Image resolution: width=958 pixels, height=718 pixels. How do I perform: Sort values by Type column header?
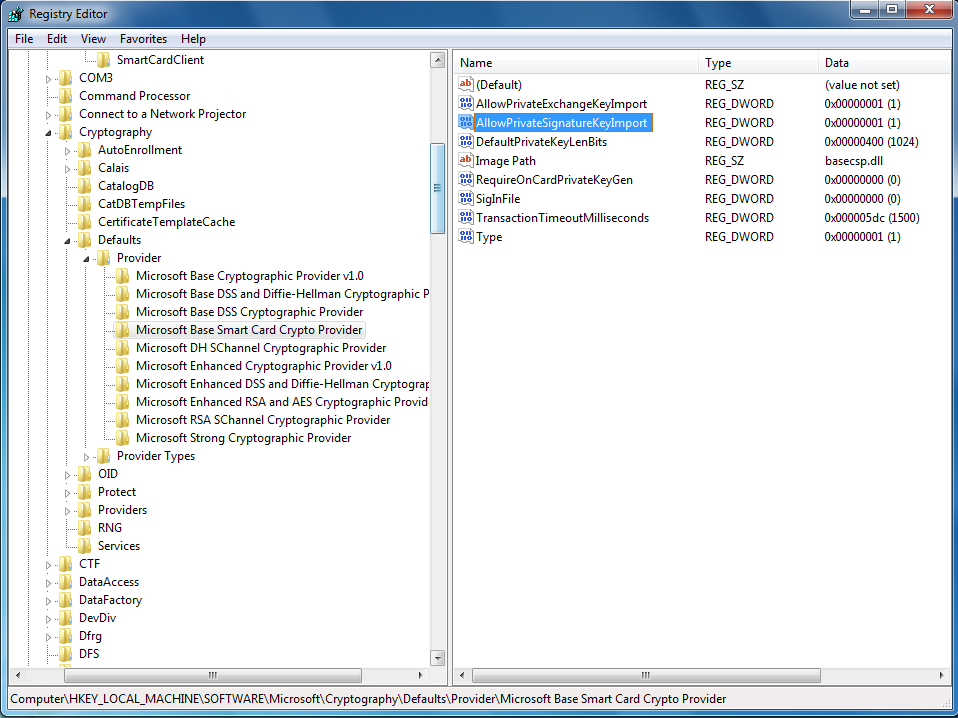758,62
